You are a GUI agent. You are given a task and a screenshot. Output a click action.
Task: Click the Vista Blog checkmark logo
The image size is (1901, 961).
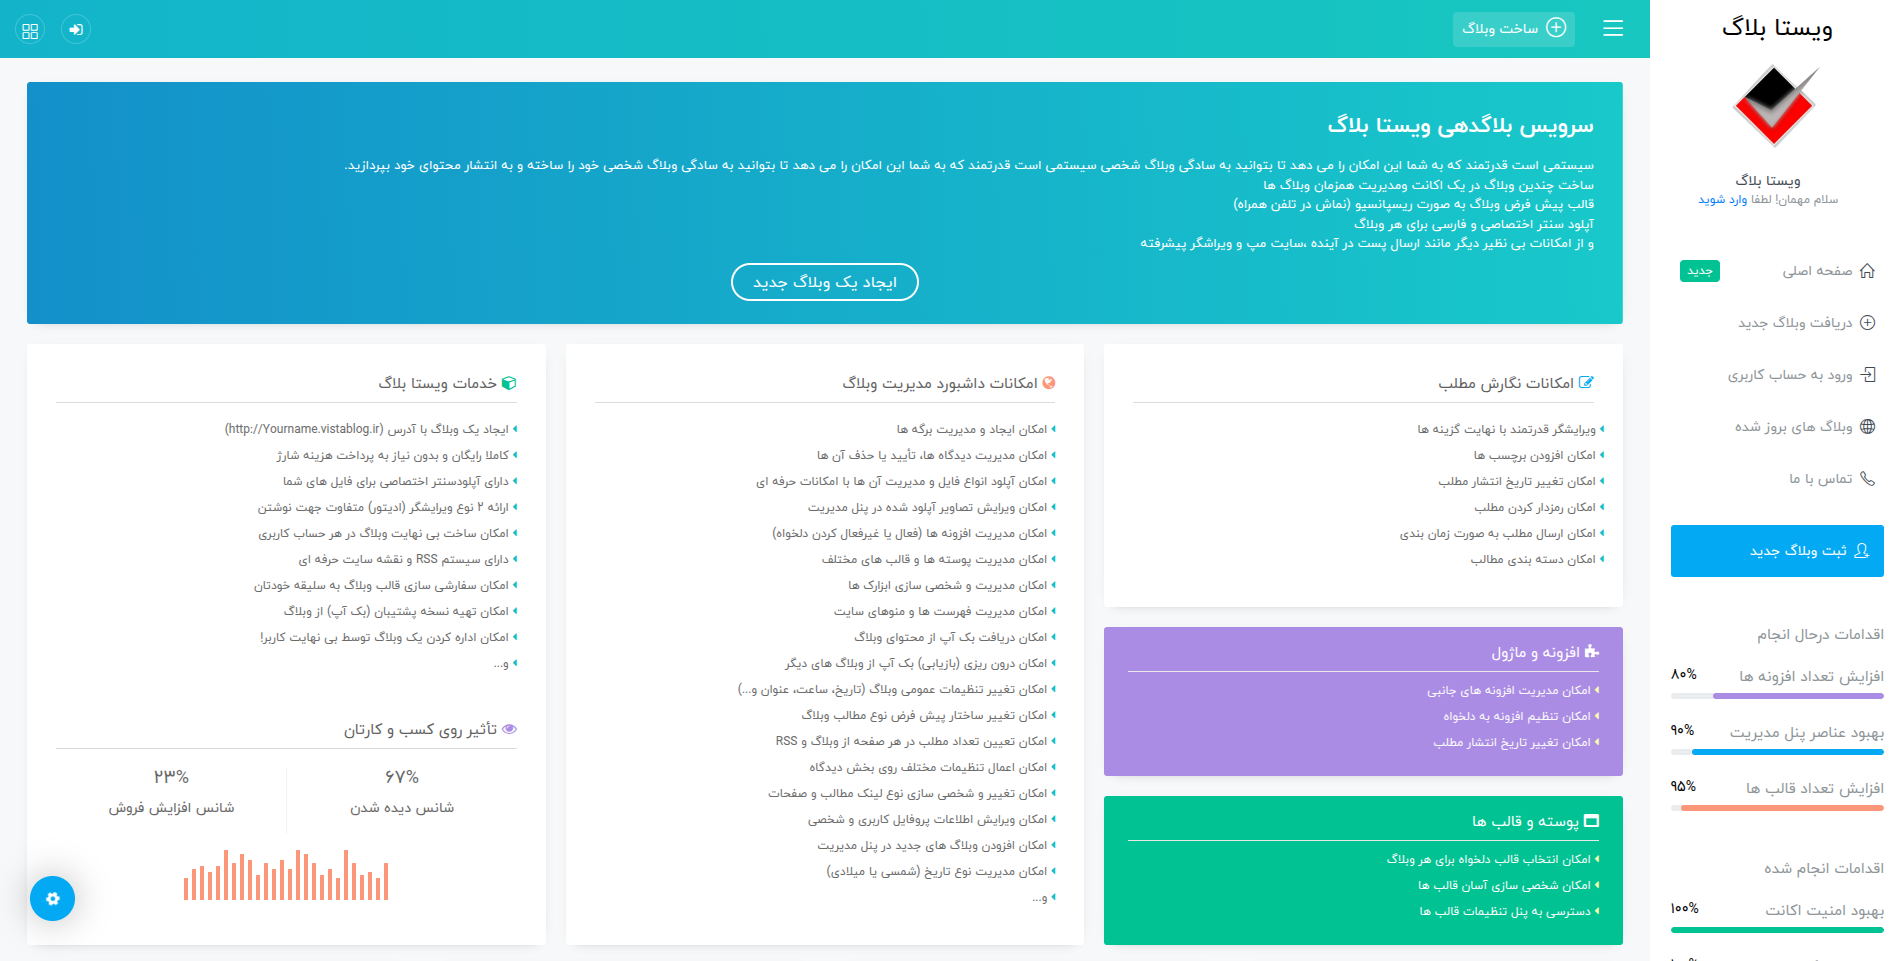tap(1775, 106)
